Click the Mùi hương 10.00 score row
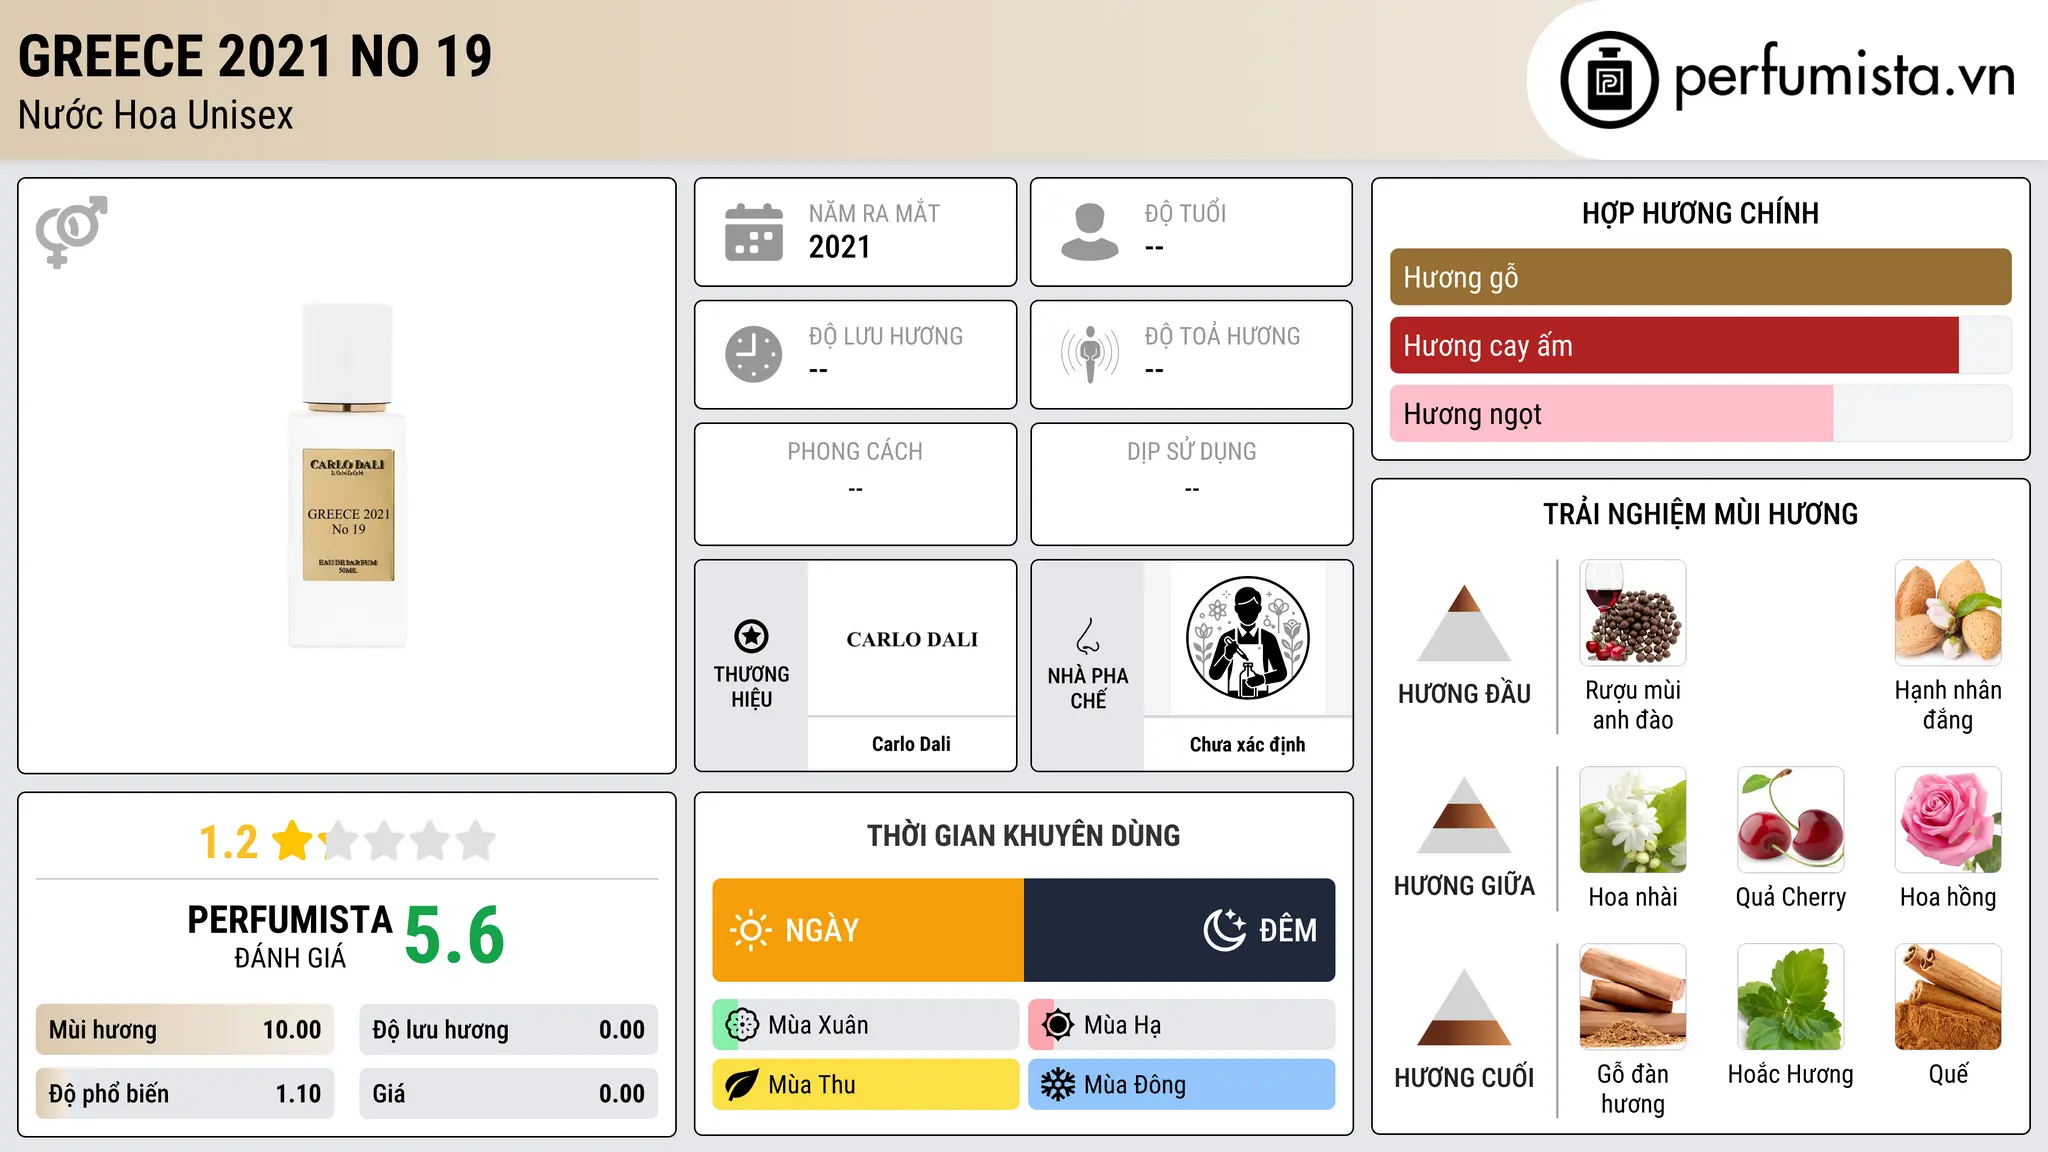 pyautogui.click(x=185, y=1030)
